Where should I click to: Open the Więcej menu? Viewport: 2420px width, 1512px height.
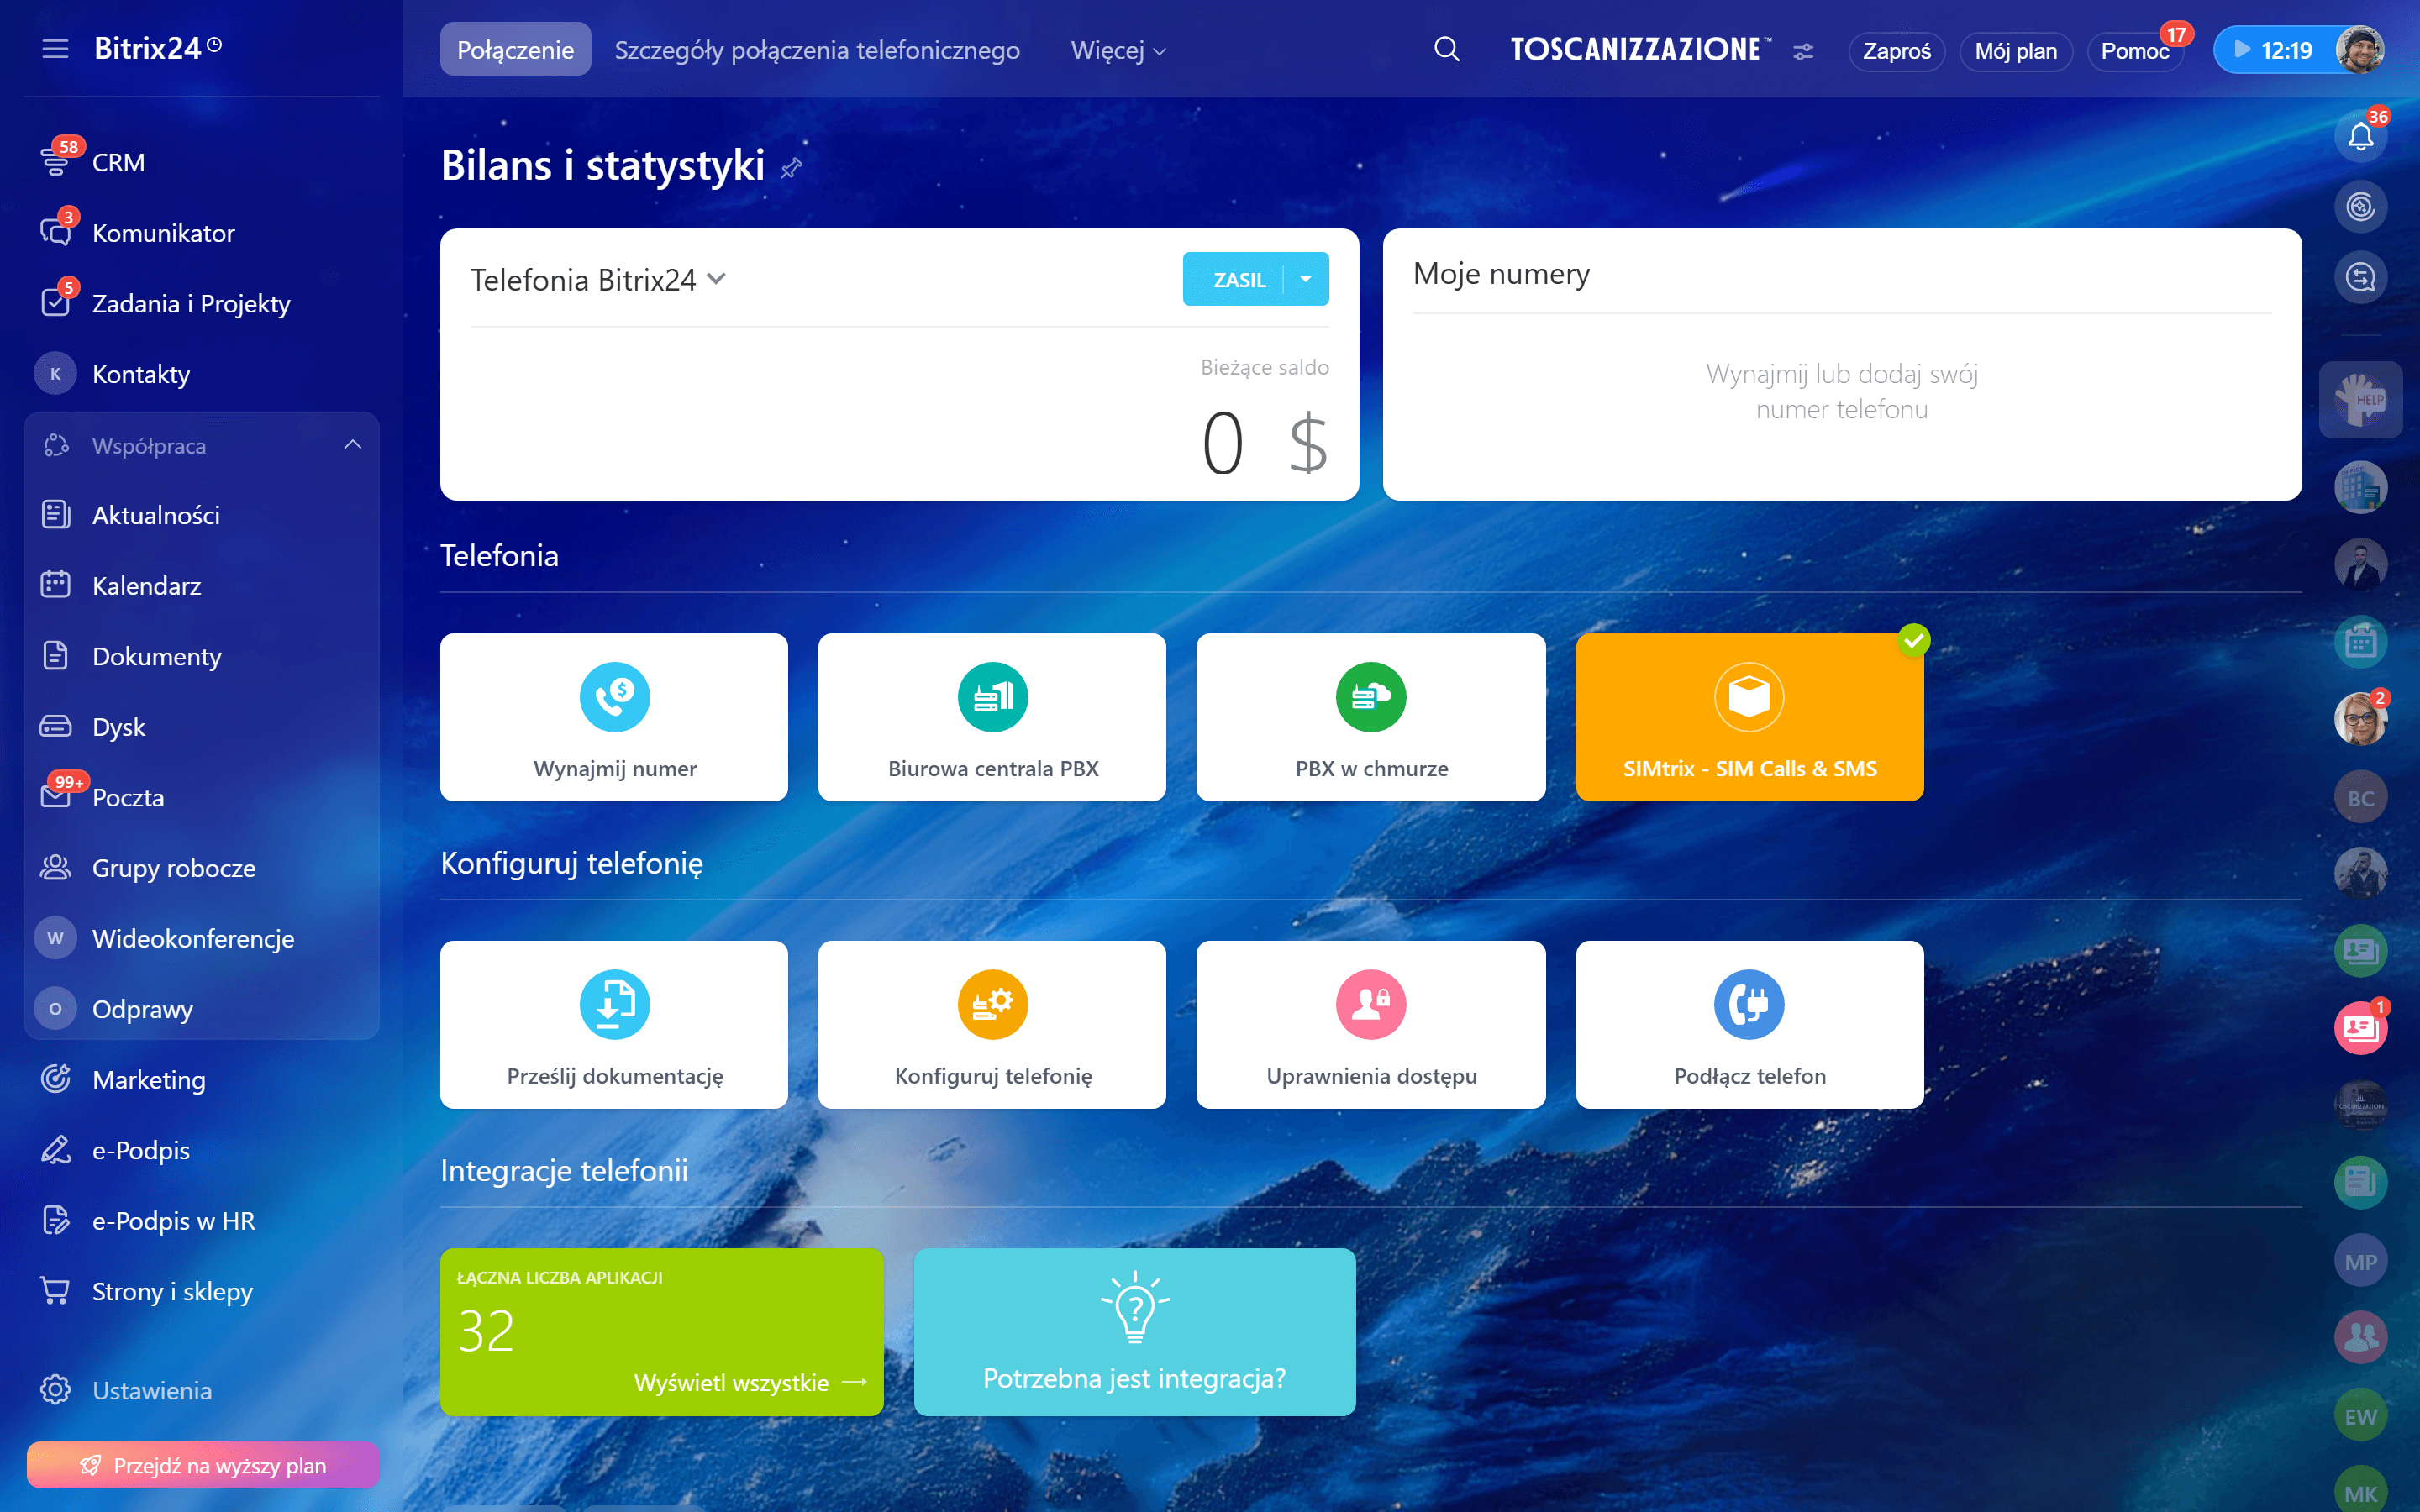(1117, 50)
